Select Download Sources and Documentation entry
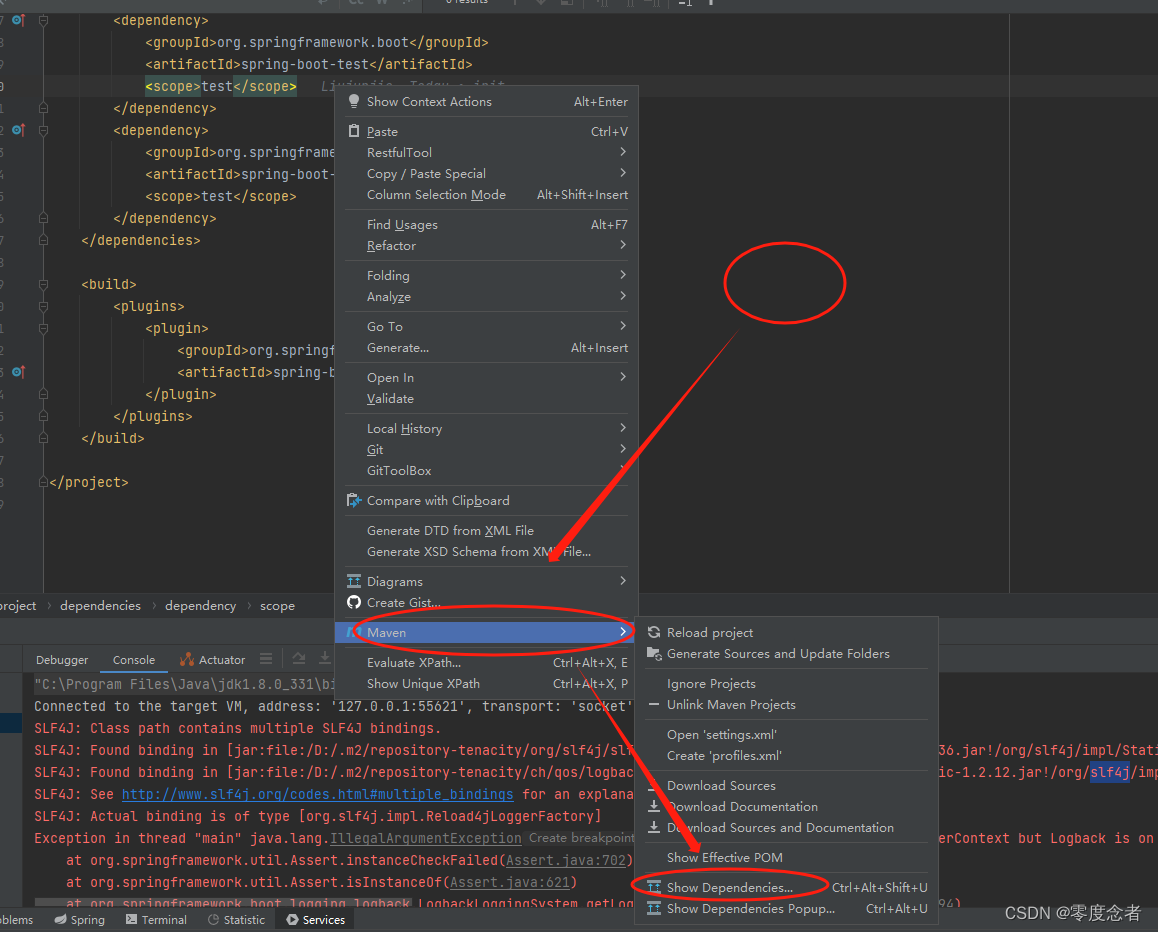Screen dimensions: 1158x932 787,828
